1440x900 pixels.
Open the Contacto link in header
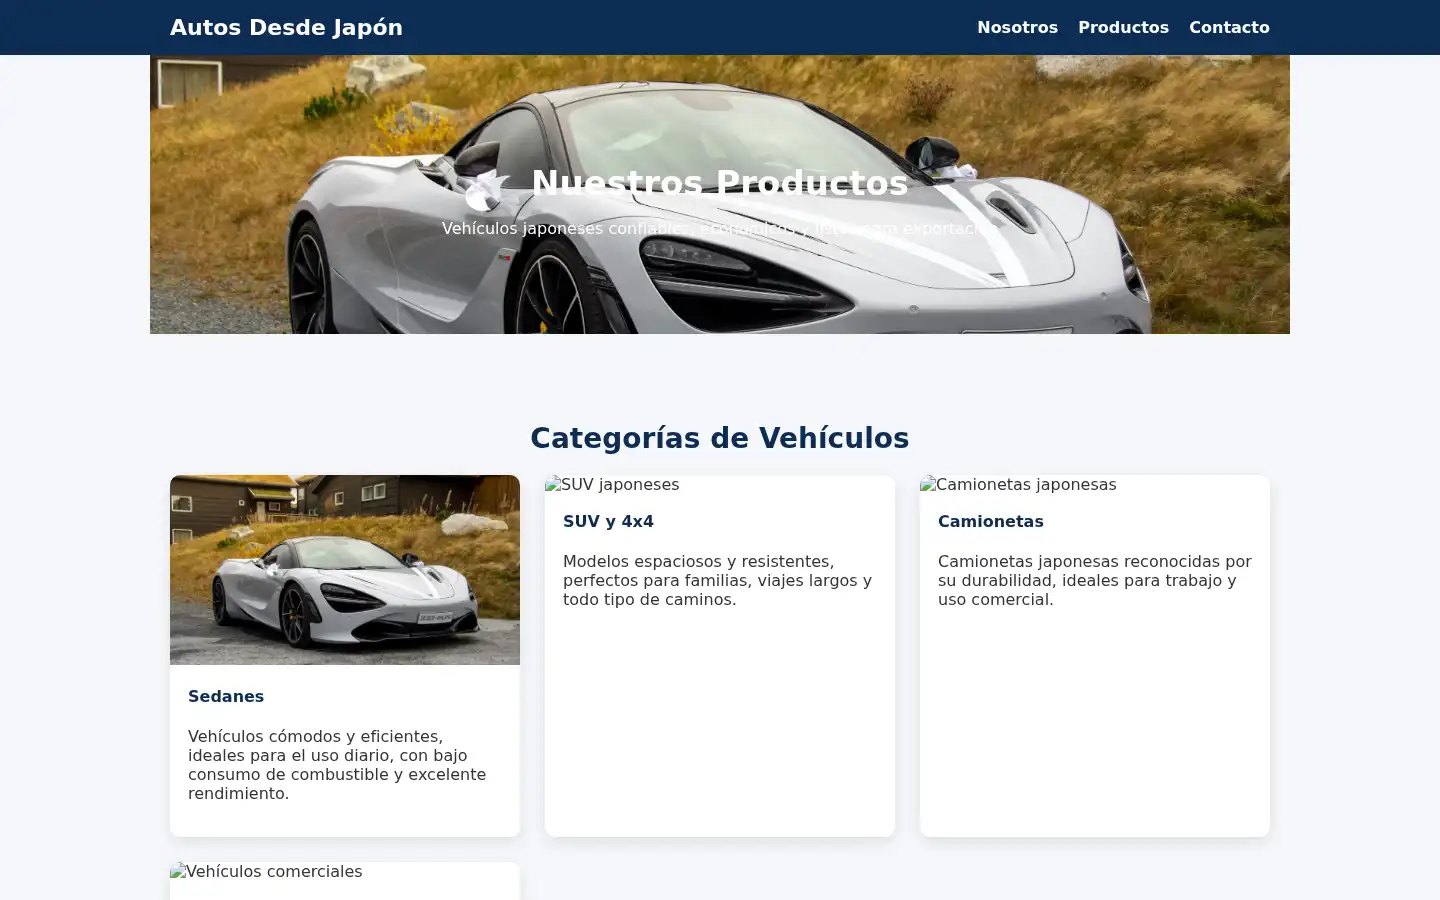[1229, 27]
